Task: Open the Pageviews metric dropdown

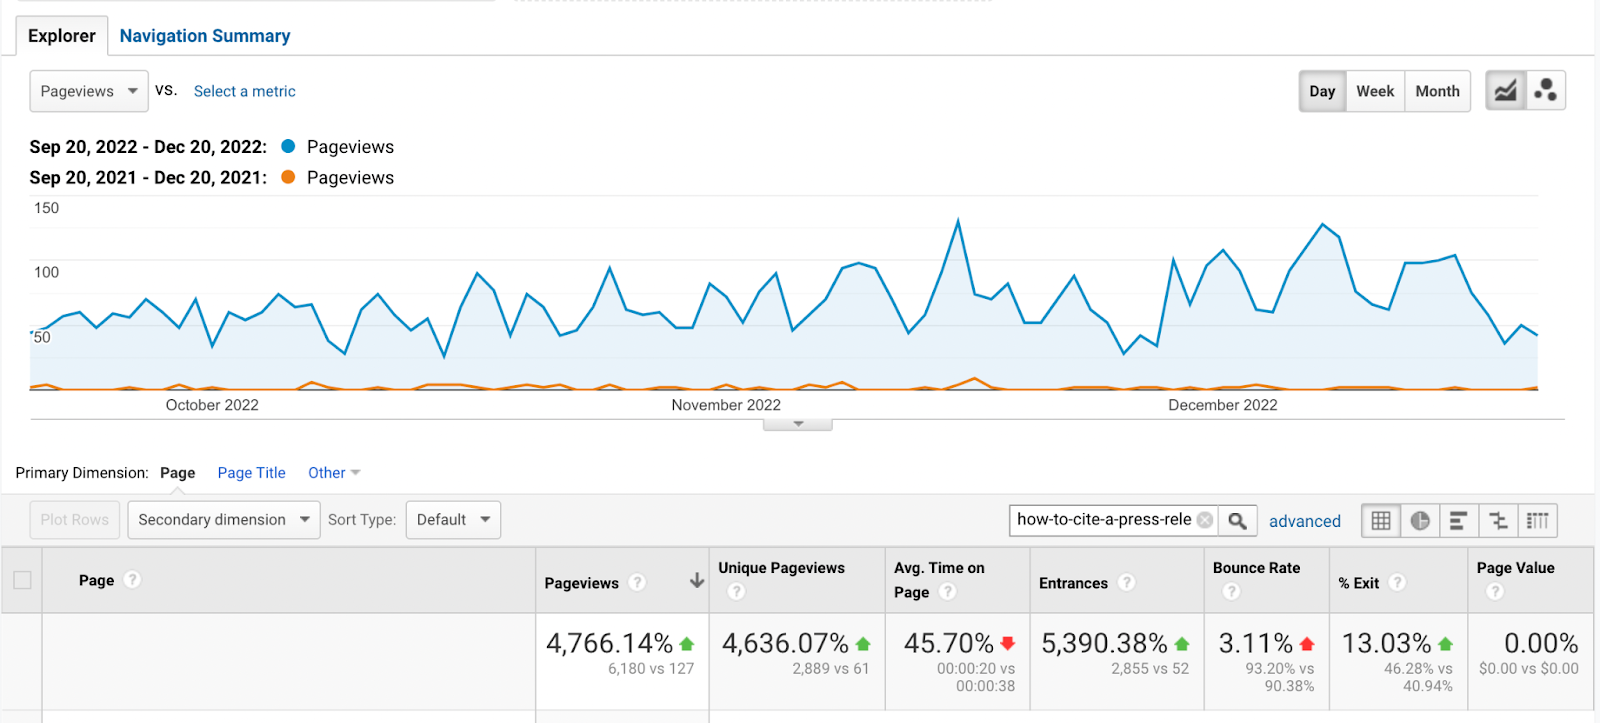Action: click(89, 91)
